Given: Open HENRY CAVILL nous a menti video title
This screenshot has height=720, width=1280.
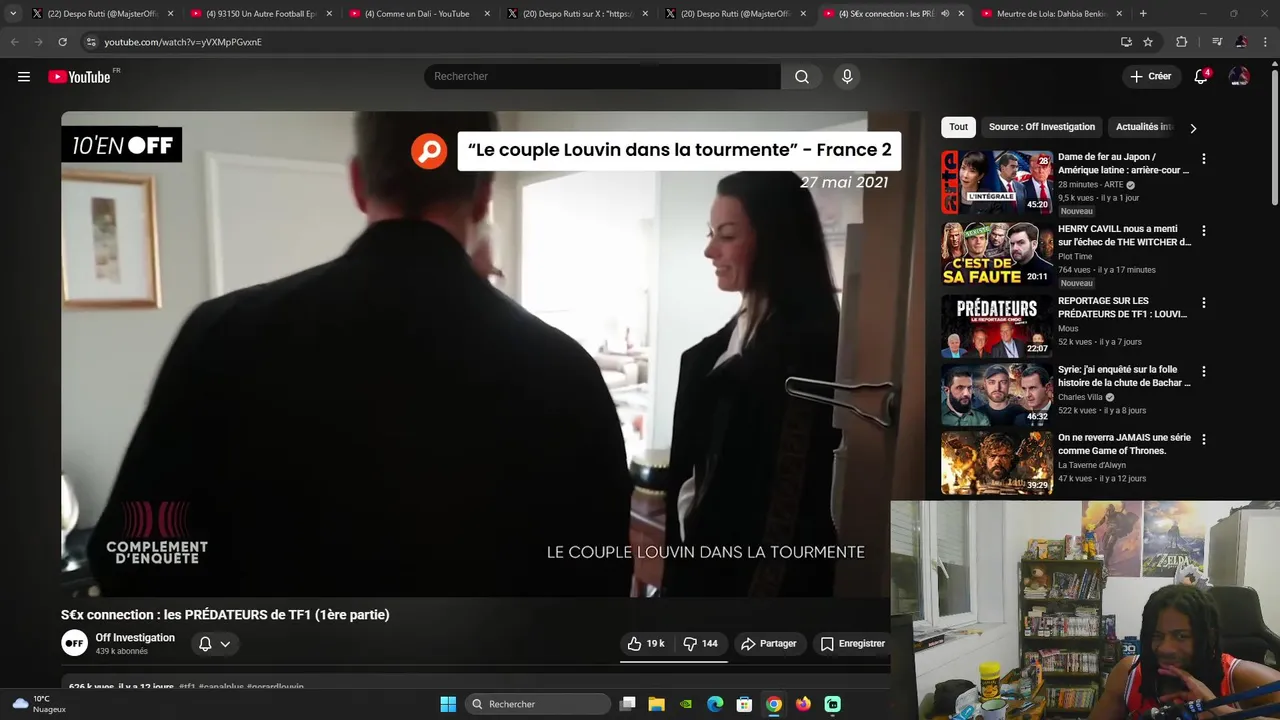Looking at the screenshot, I should tap(1125, 235).
